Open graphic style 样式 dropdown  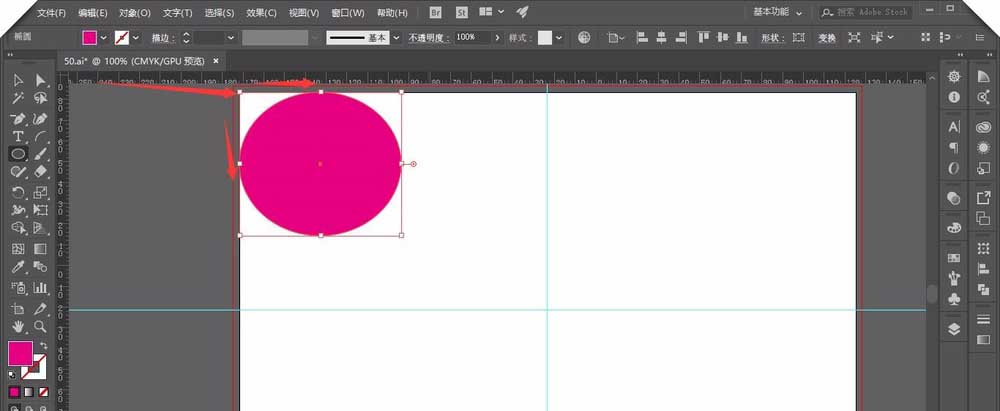coord(559,38)
